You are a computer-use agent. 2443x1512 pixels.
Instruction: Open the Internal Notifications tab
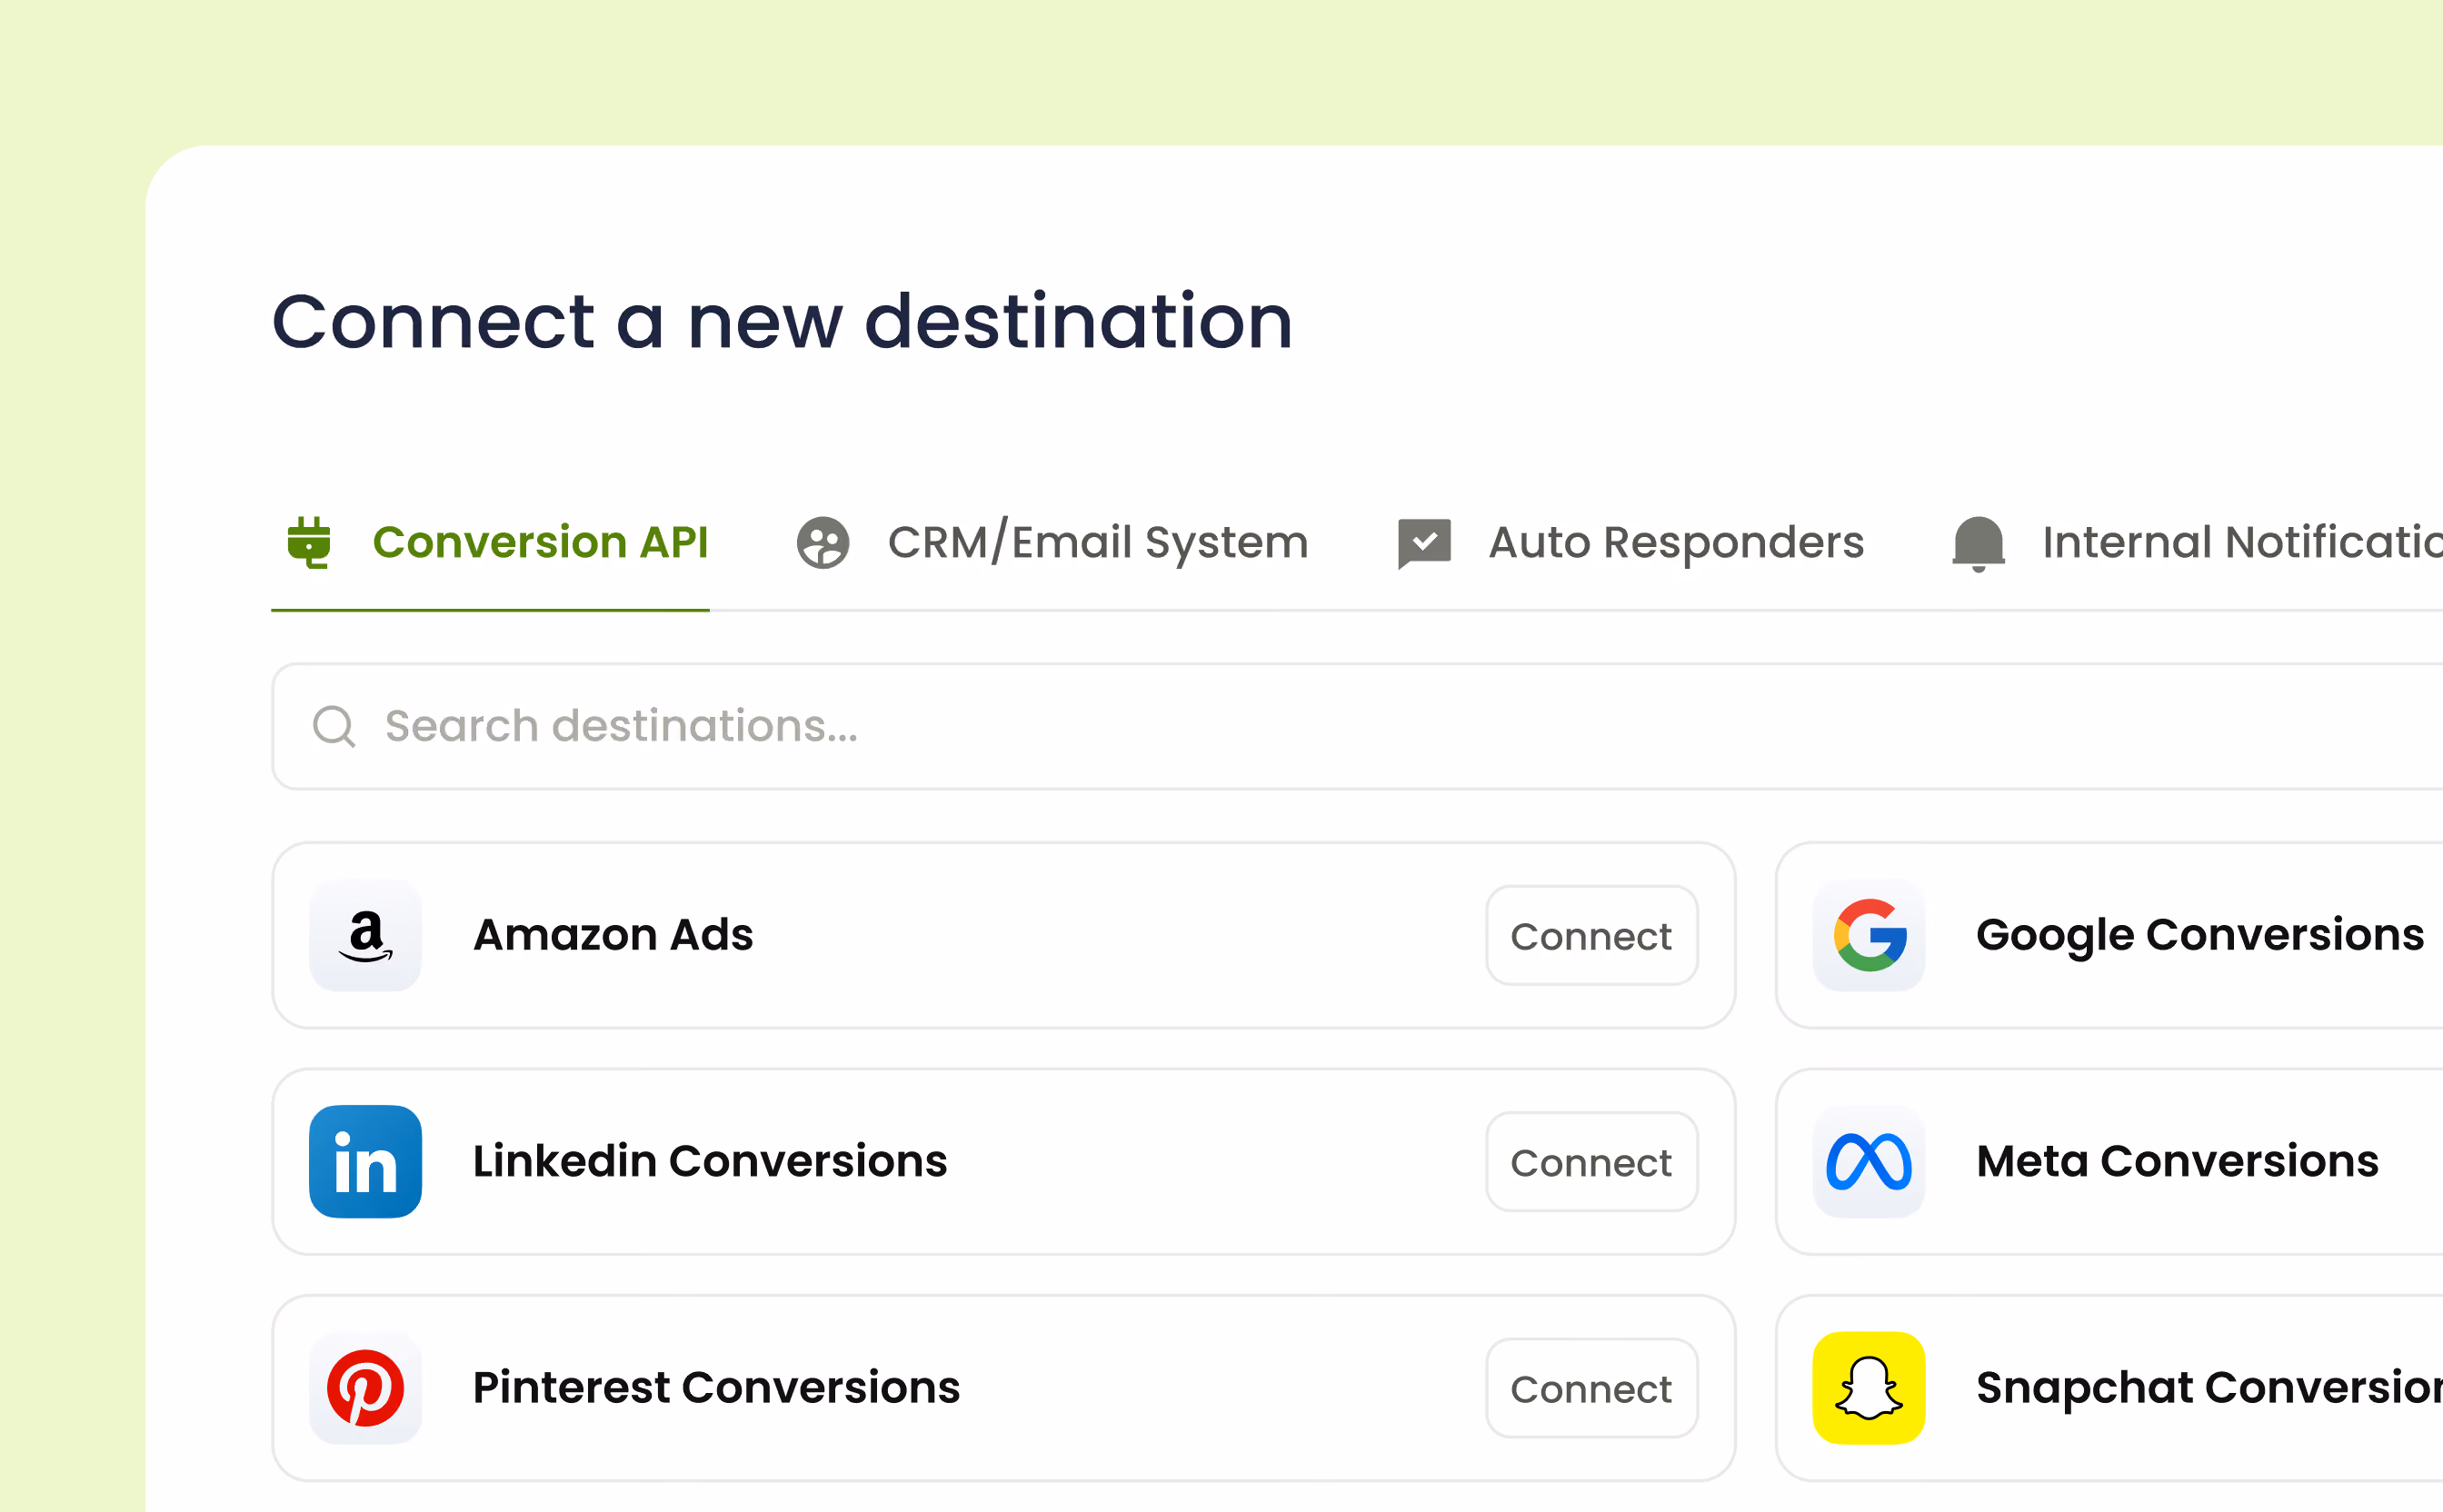[x=2197, y=543]
